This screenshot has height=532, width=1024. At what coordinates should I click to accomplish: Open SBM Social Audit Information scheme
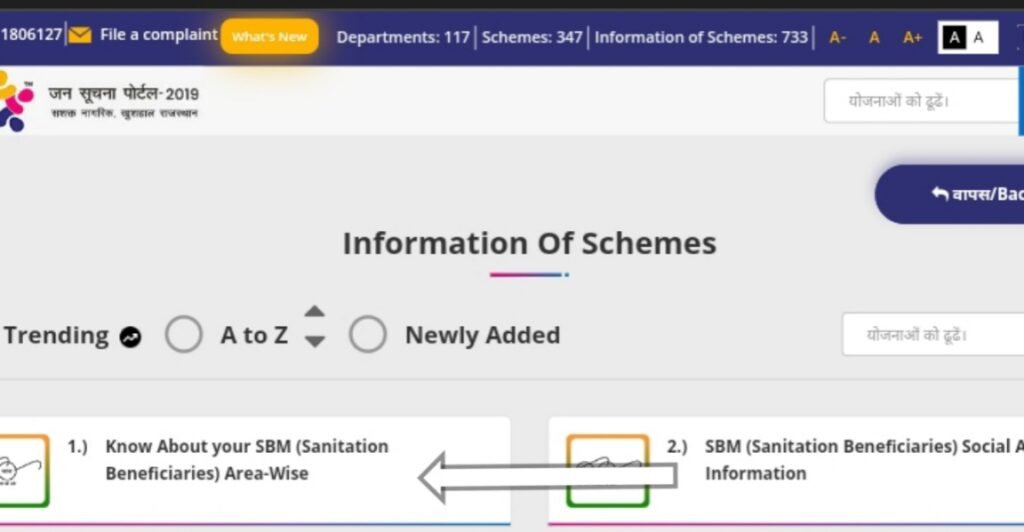click(864, 460)
